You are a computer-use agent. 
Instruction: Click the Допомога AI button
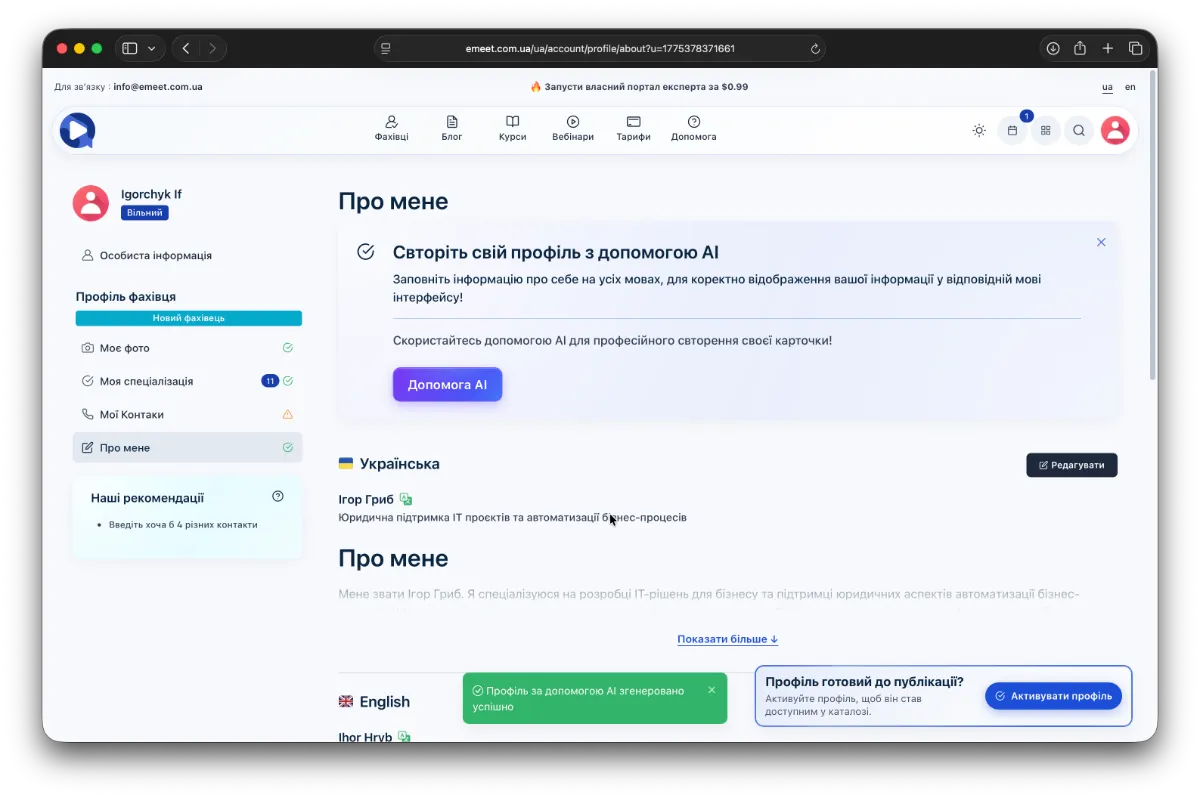447,384
